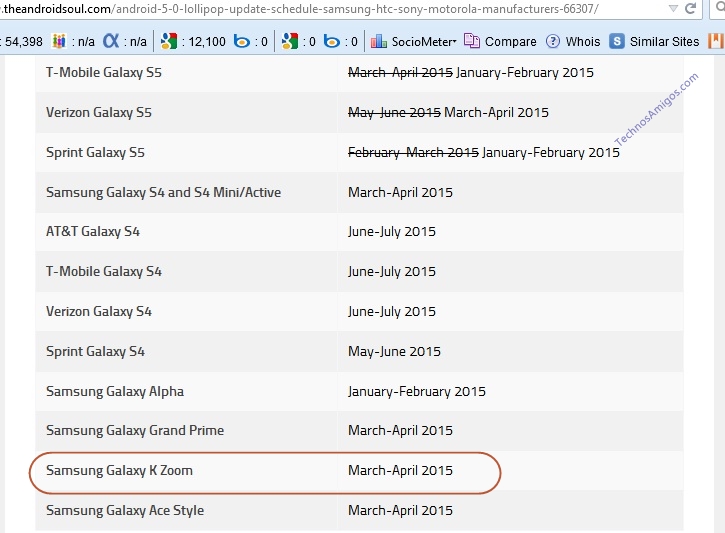Click the Compare toolbar button
The height and width of the screenshot is (533, 725).
tap(510, 42)
